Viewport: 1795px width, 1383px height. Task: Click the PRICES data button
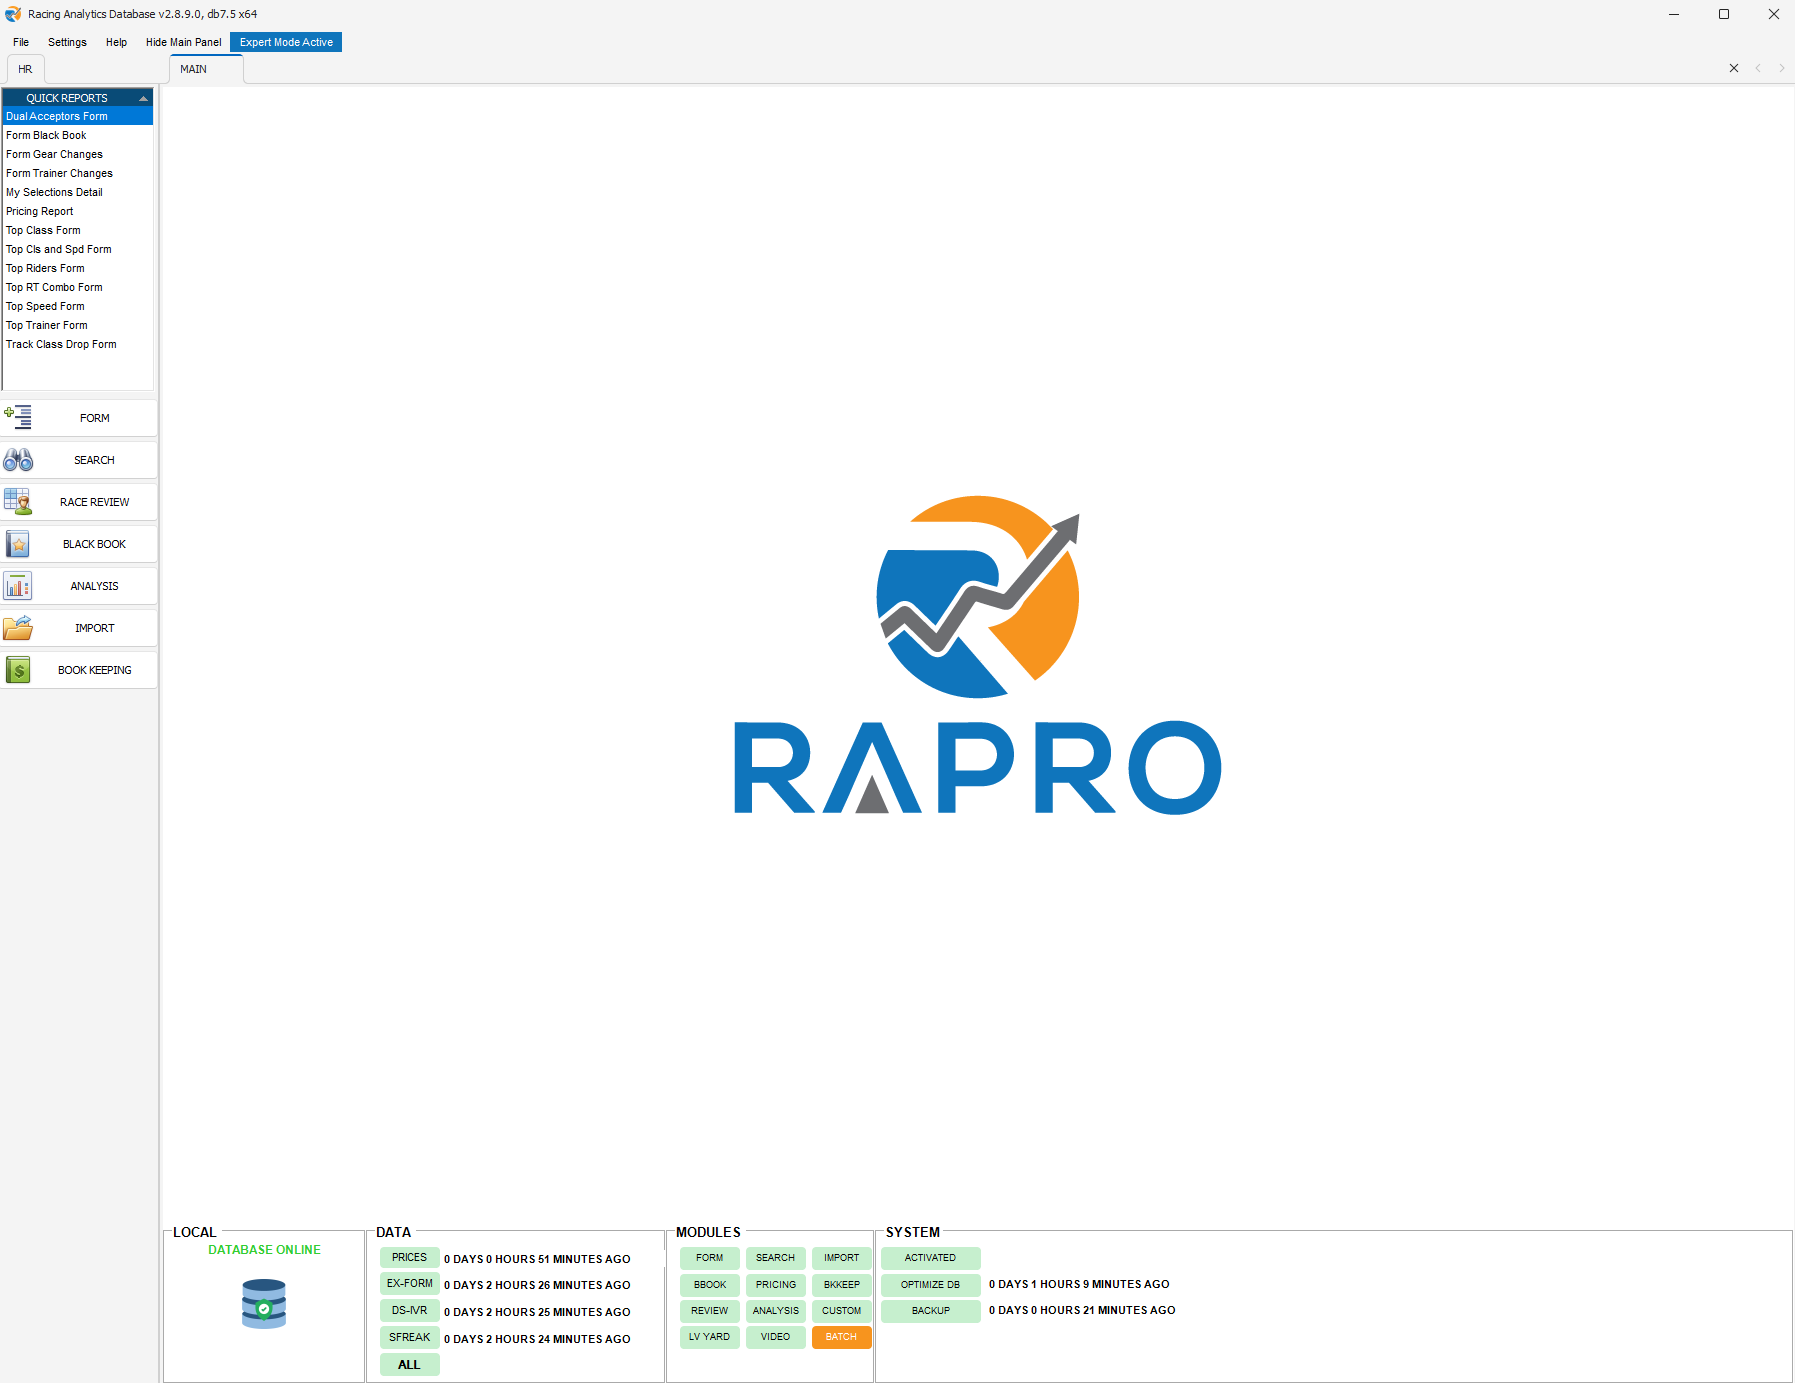point(409,1257)
